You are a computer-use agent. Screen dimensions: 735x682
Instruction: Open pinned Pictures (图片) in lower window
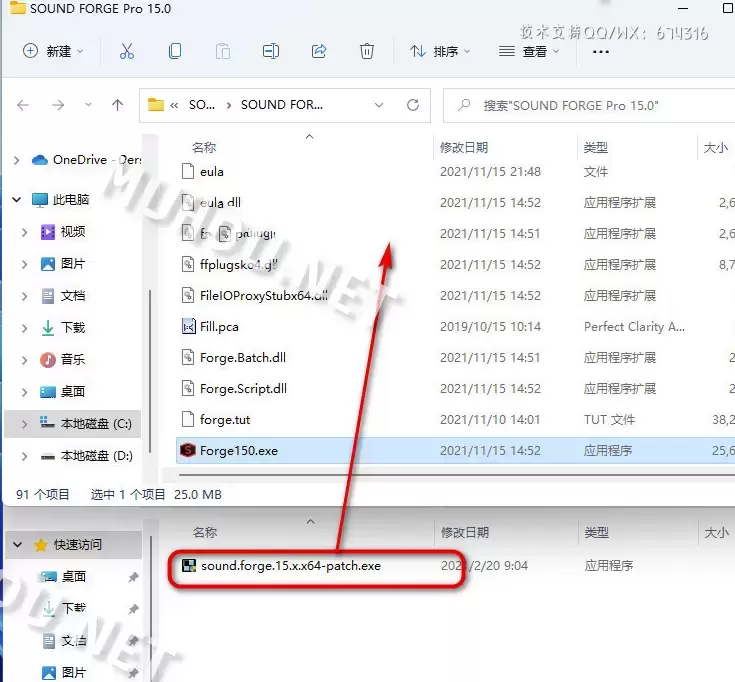64,673
